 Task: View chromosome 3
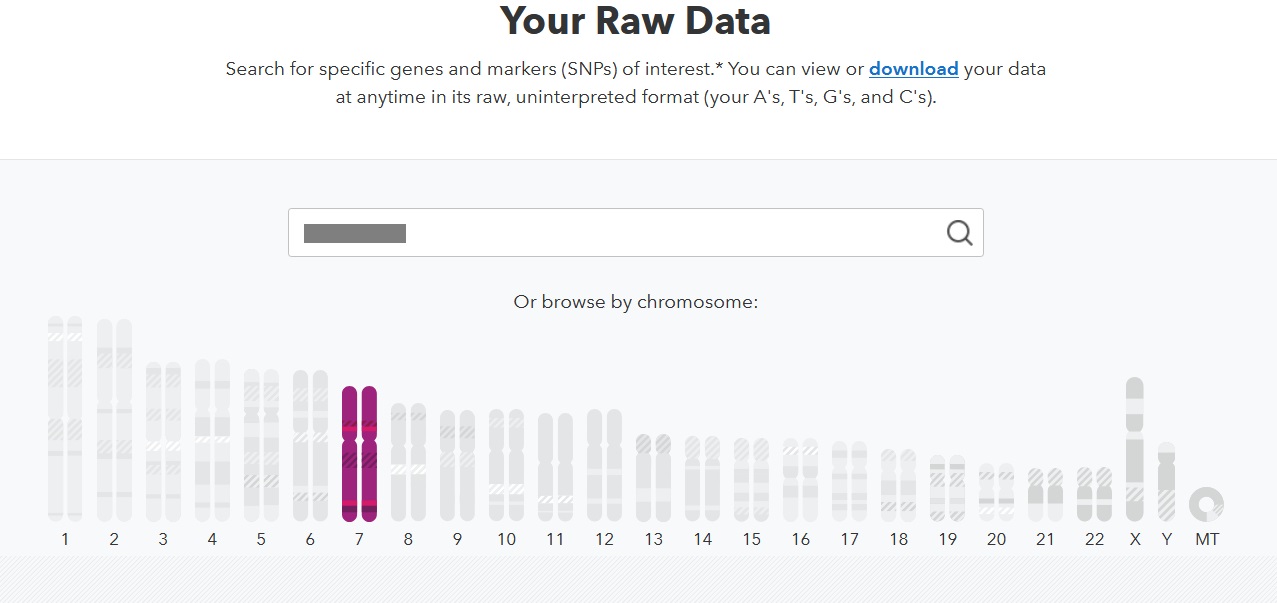point(163,430)
